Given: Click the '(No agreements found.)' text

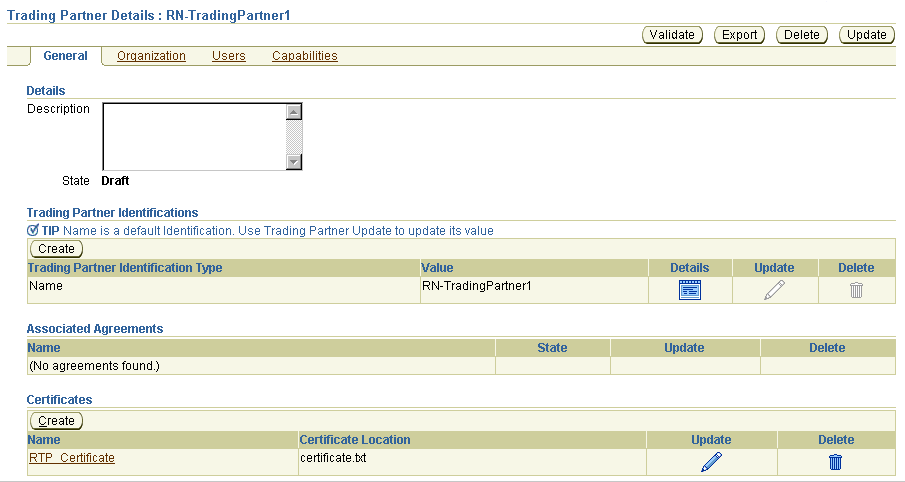Looking at the screenshot, I should pos(94,366).
